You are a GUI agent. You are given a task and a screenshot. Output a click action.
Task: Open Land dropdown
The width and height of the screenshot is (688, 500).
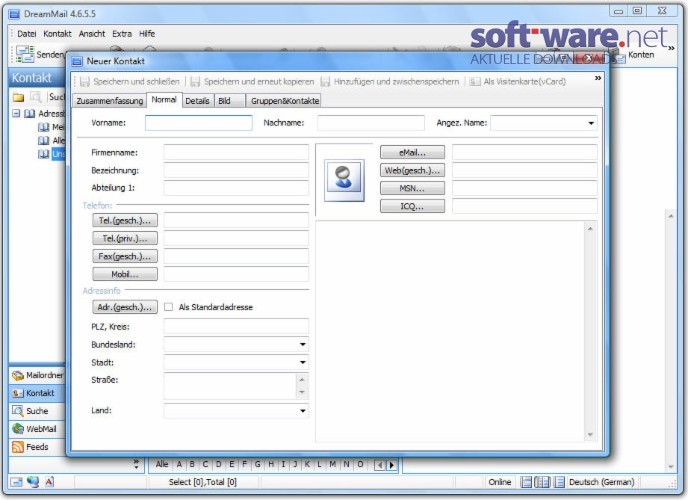click(303, 411)
